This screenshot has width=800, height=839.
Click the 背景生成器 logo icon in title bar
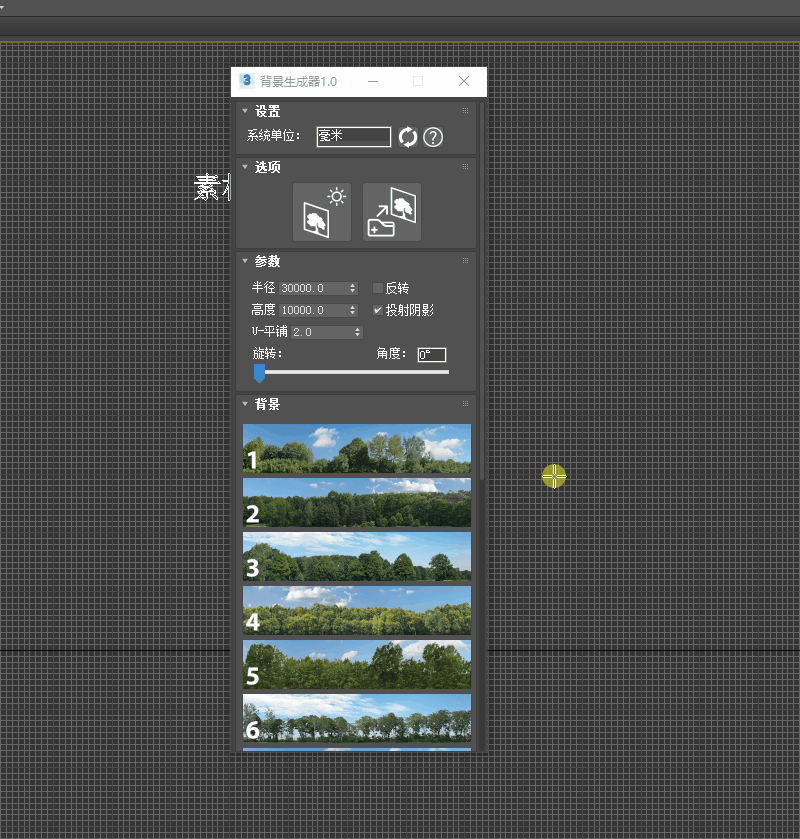(x=245, y=81)
